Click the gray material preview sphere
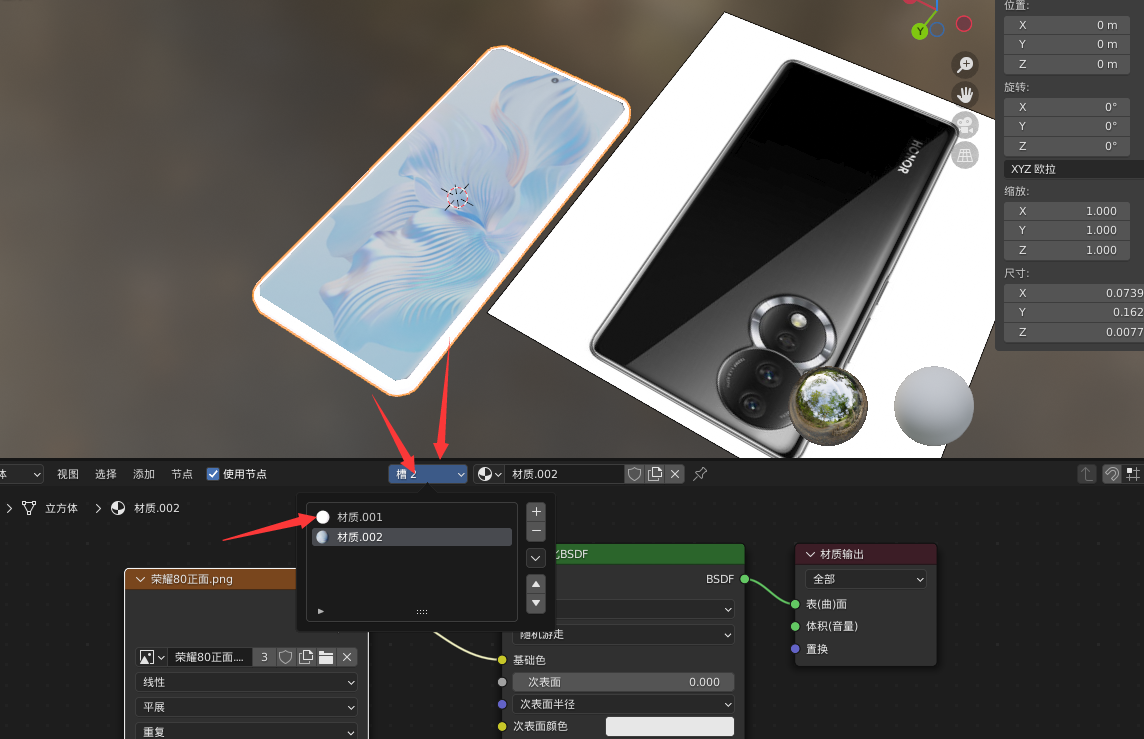 pos(934,406)
